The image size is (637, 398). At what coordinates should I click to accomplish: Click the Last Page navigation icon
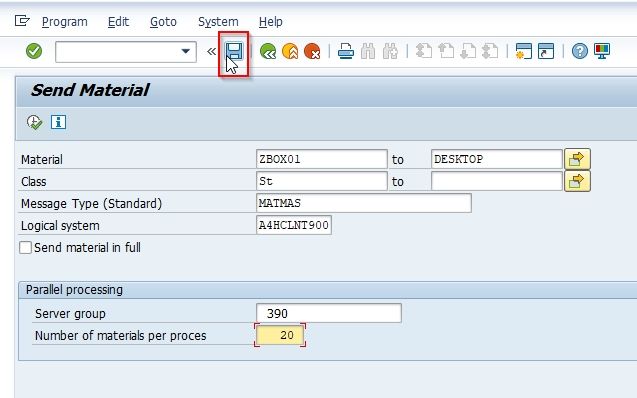pos(490,52)
